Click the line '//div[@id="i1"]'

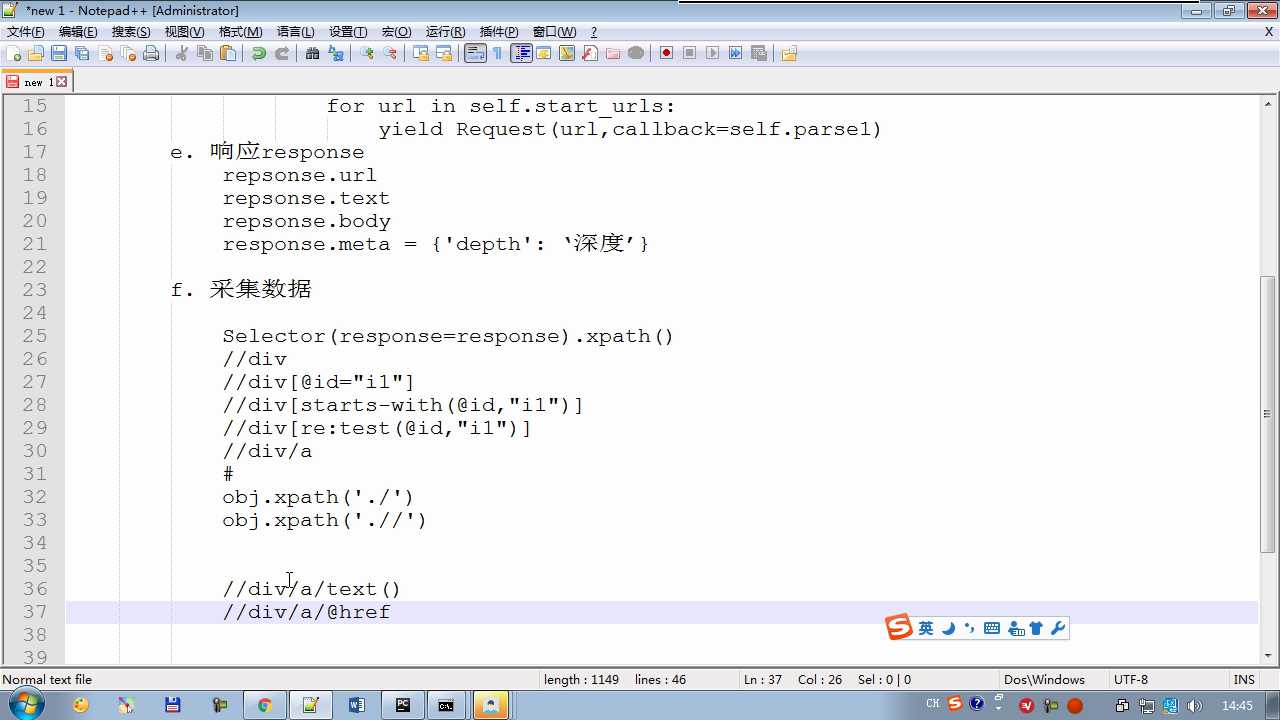point(318,382)
